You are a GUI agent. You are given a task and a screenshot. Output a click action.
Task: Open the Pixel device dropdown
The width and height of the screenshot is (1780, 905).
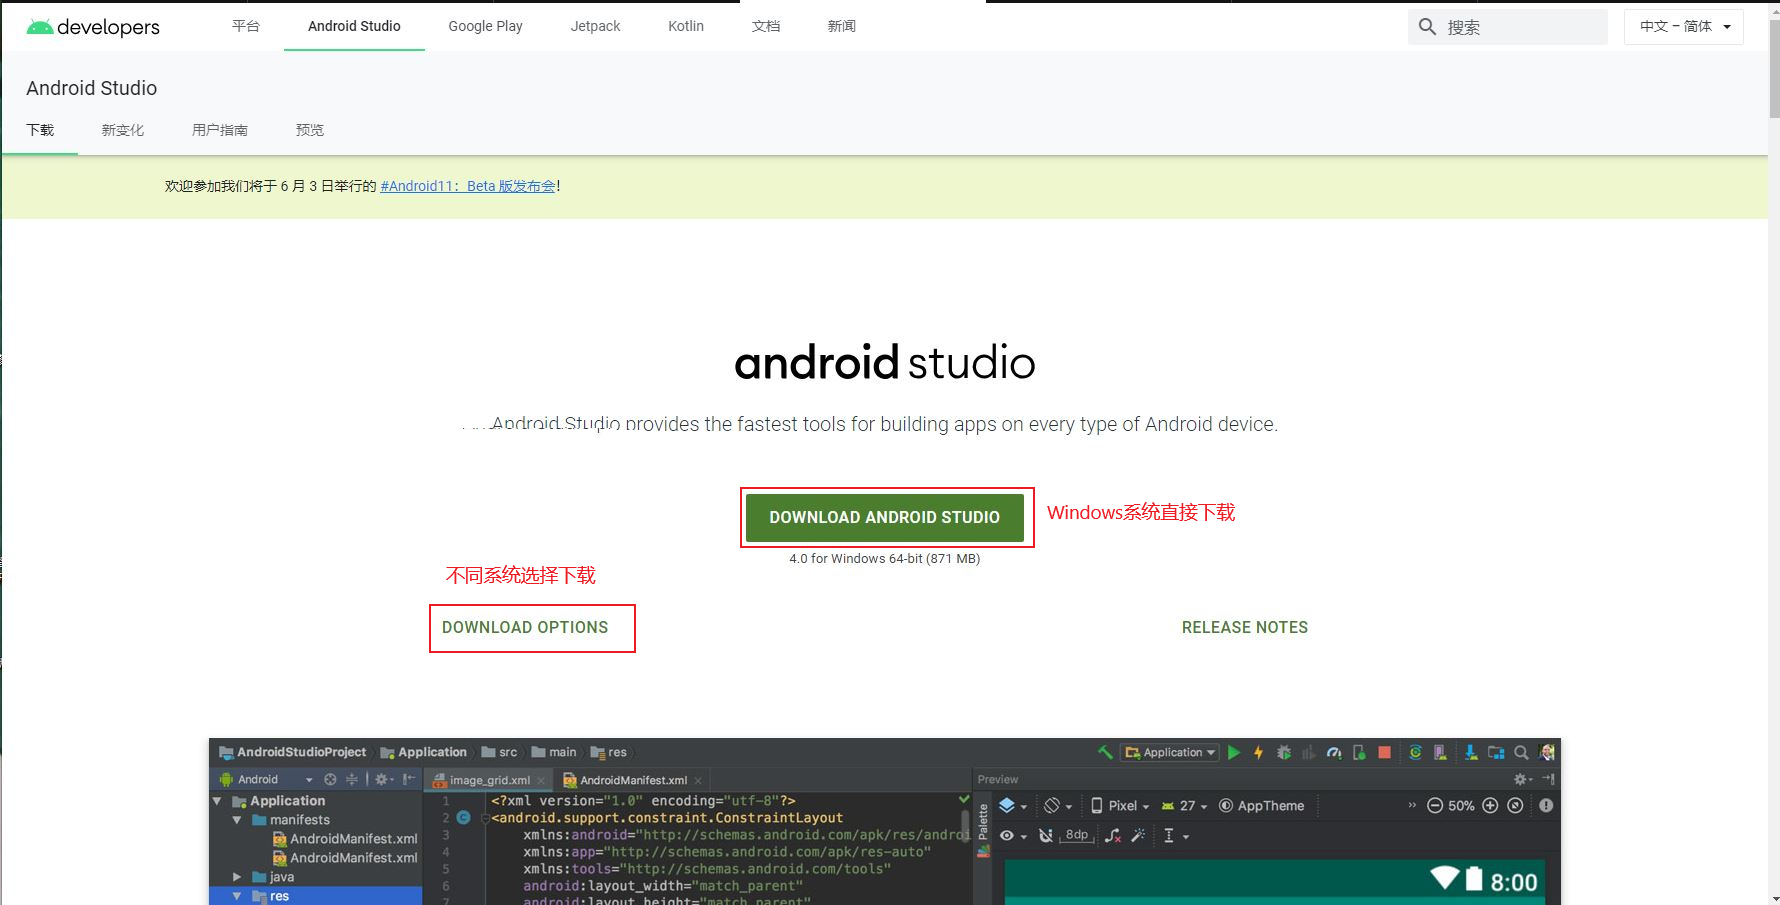pyautogui.click(x=1120, y=806)
